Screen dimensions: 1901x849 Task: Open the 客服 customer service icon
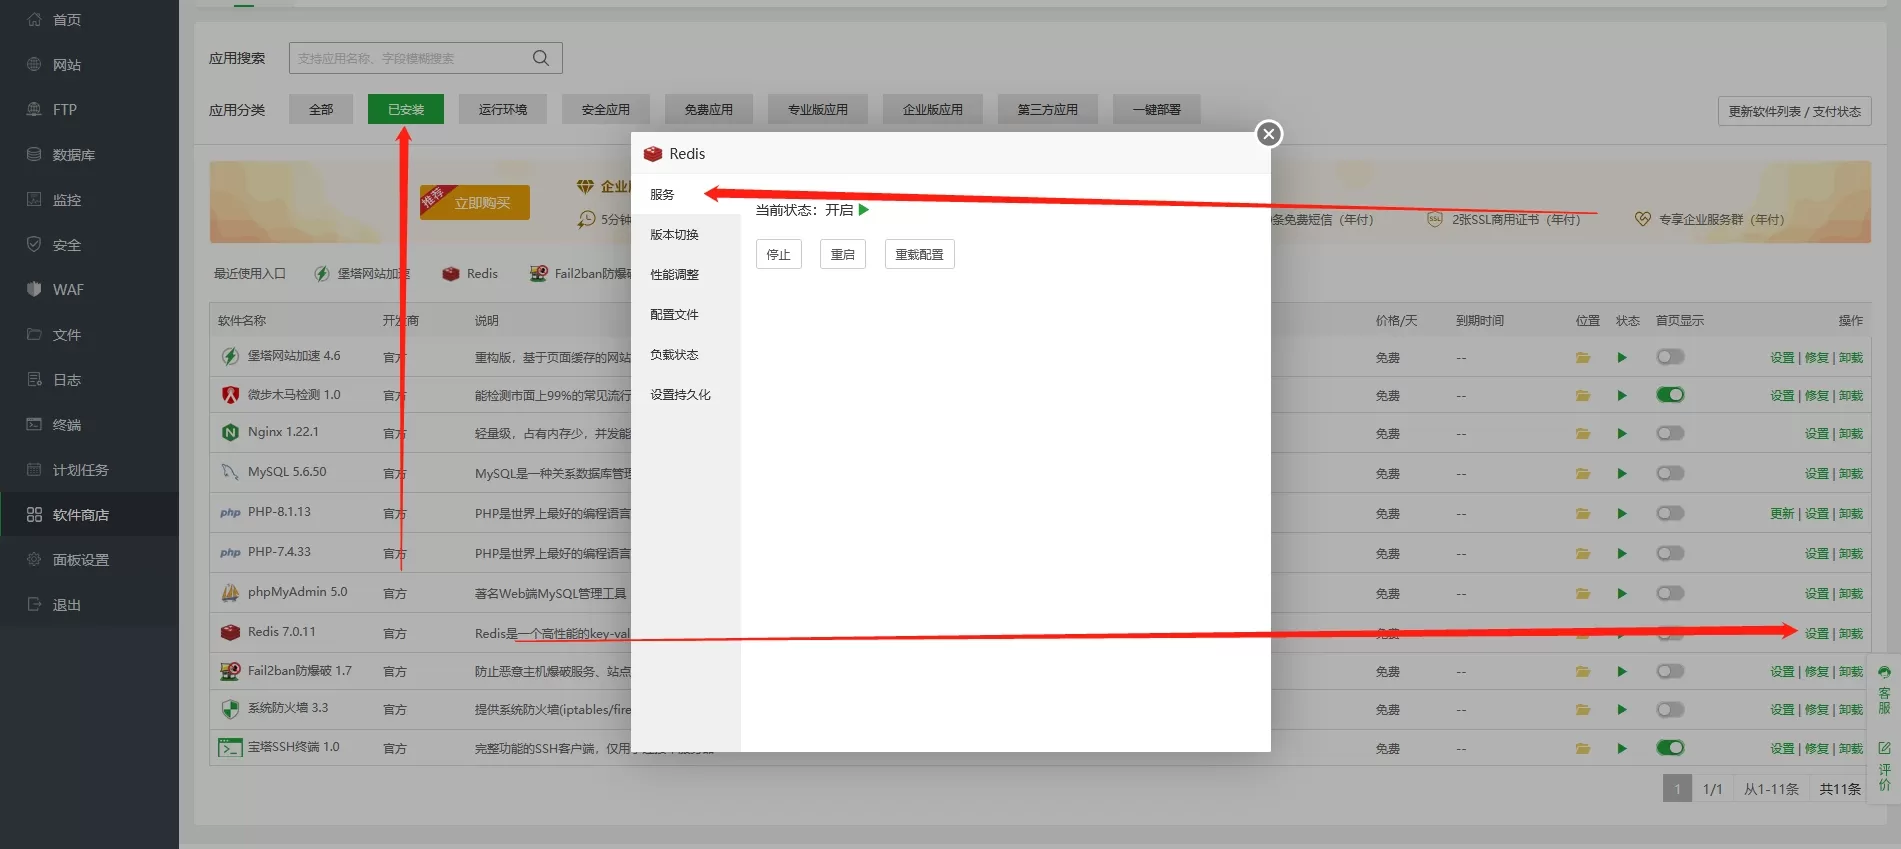1884,690
